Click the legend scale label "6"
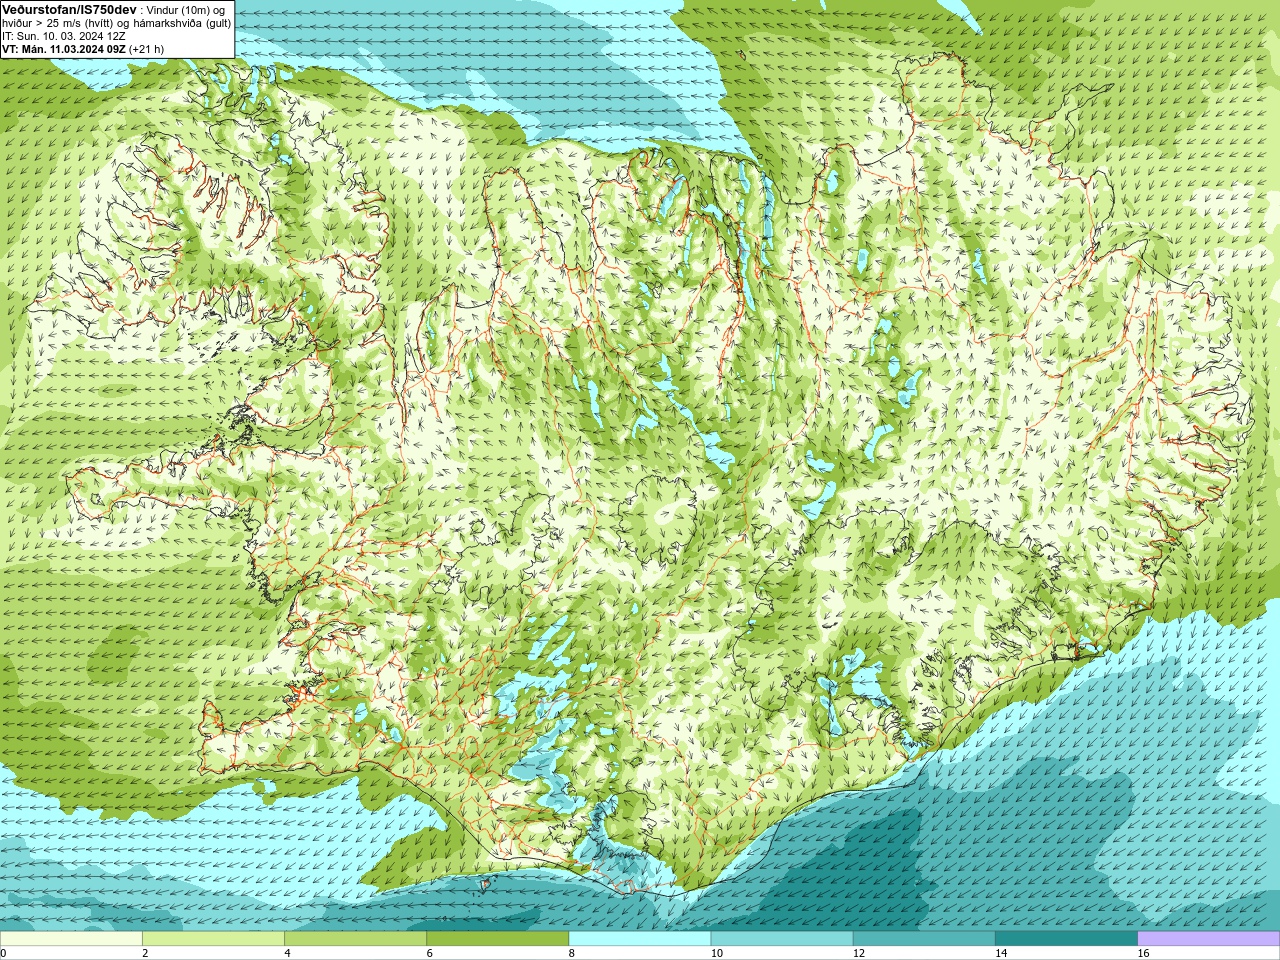The height and width of the screenshot is (960, 1280). [x=429, y=953]
